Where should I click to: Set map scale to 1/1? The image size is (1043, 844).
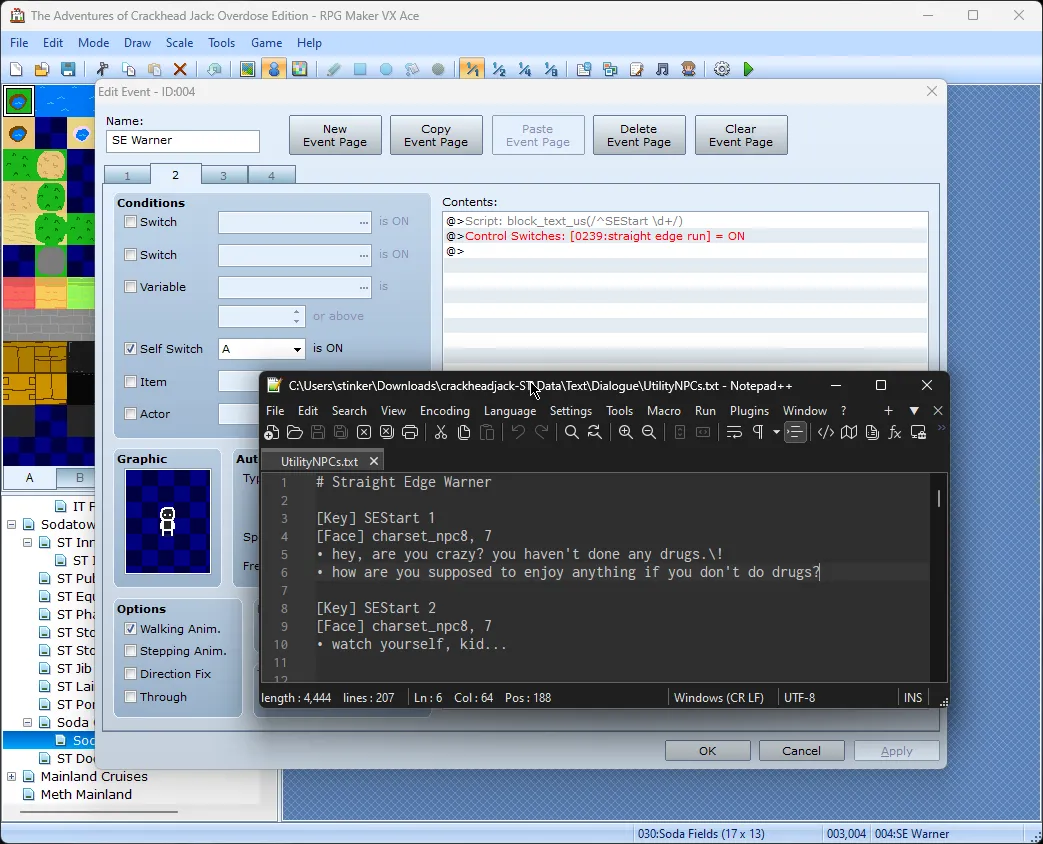[472, 69]
